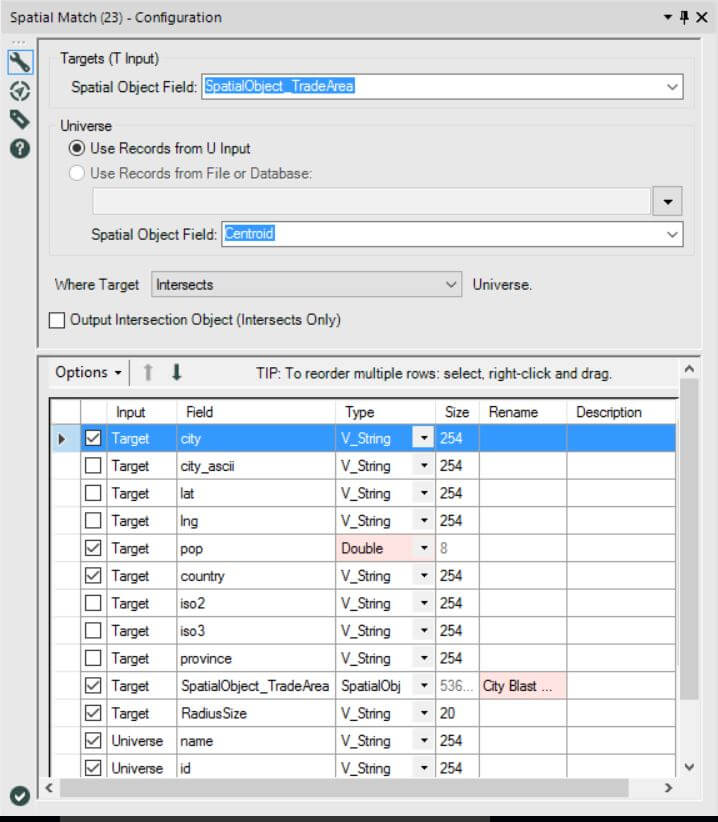Image resolution: width=718 pixels, height=822 pixels.
Task: Click the horizontal scrollbar of the field table
Action: click(x=344, y=787)
